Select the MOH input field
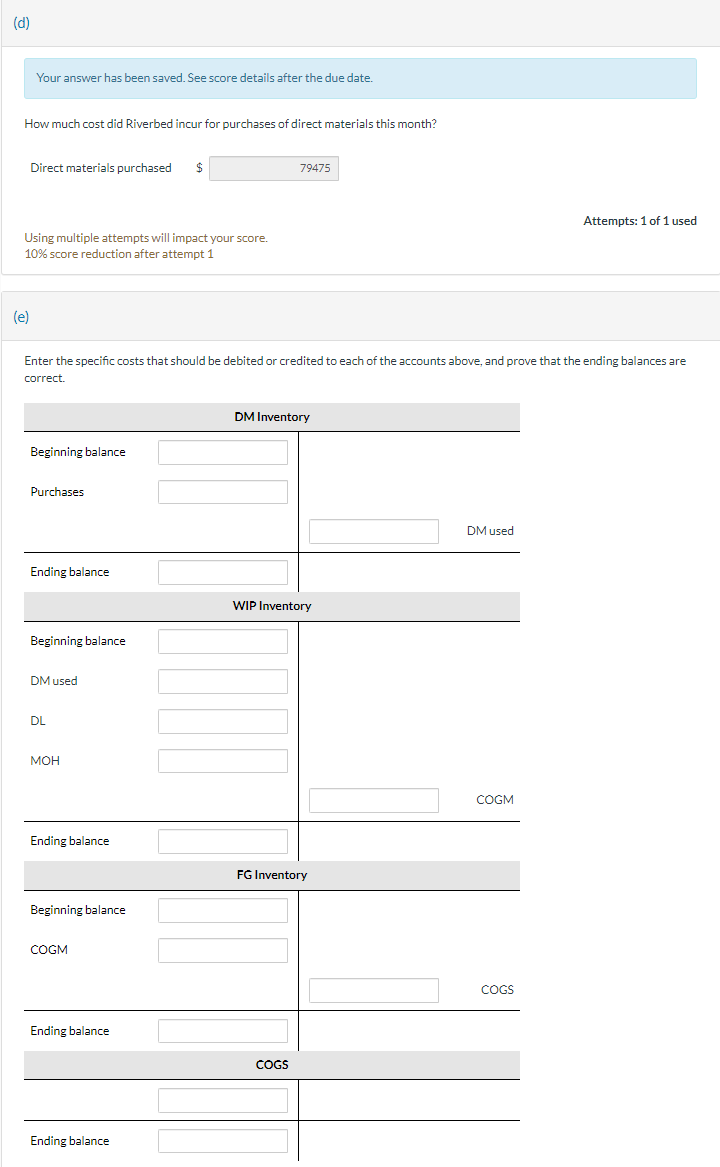The width and height of the screenshot is (720, 1167). click(x=222, y=760)
